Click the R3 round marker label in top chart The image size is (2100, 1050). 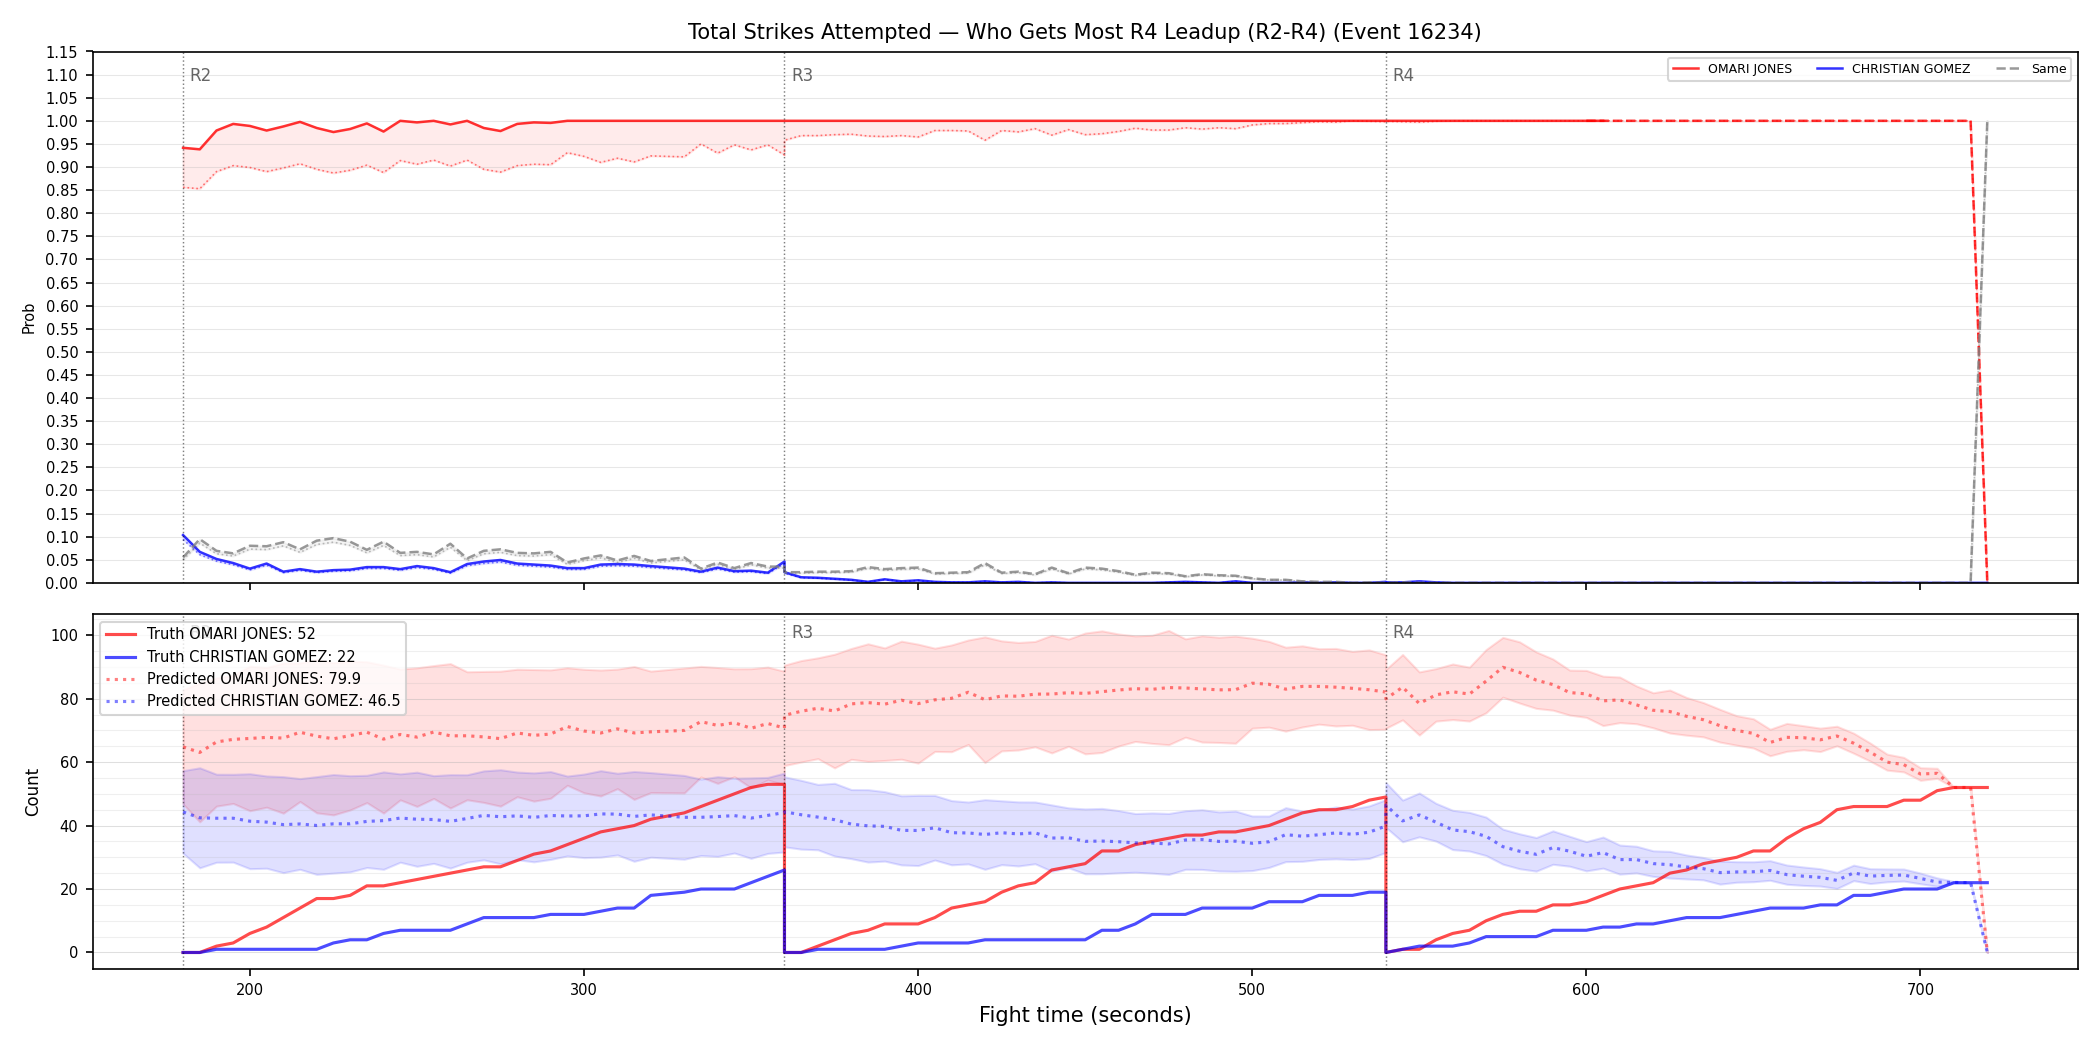coord(802,75)
